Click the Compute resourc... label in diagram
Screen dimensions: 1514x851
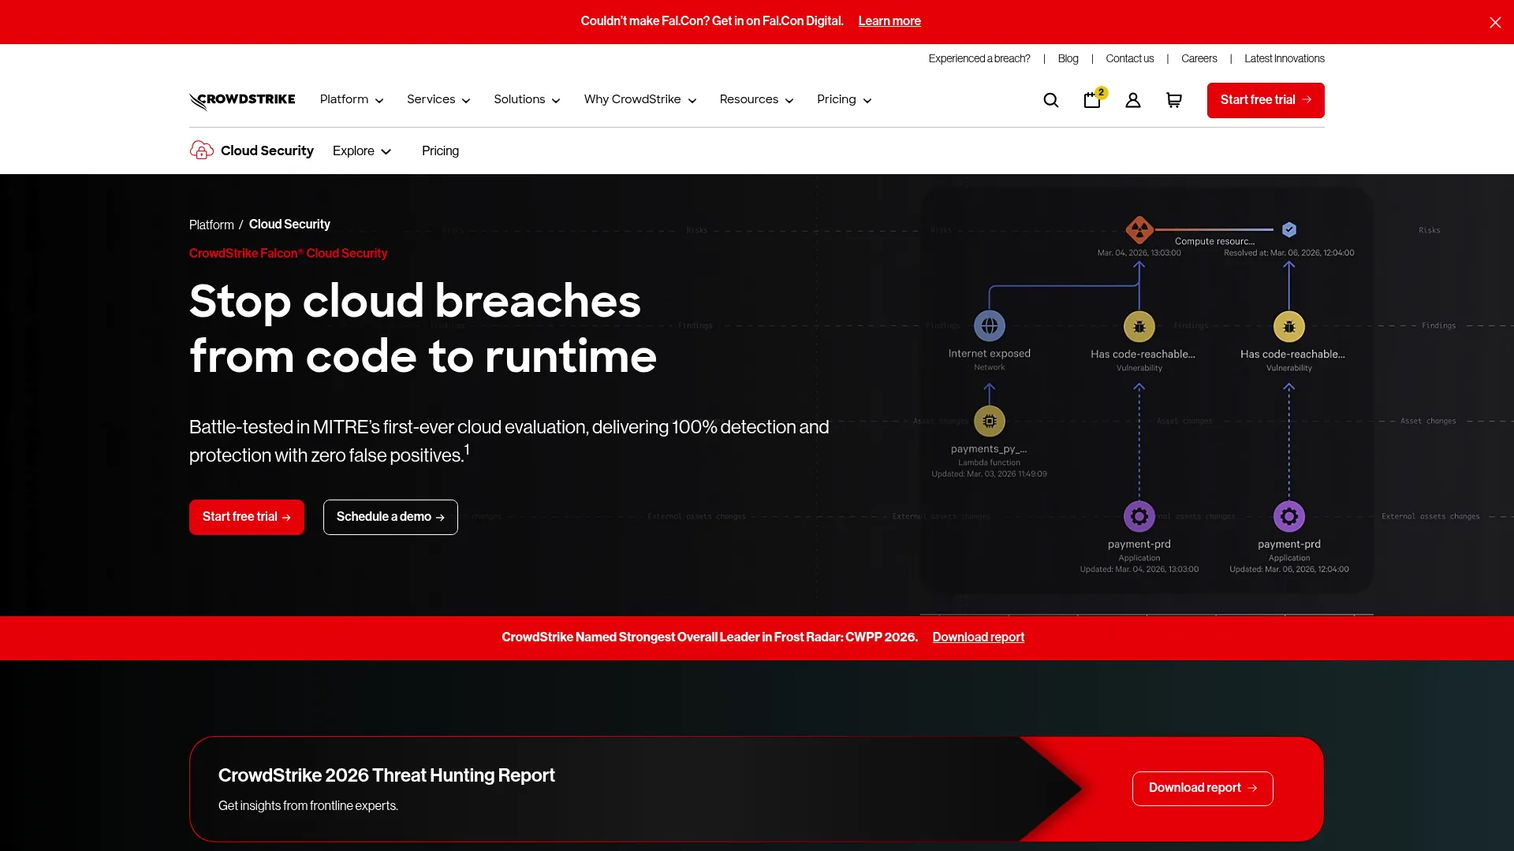coord(1214,241)
